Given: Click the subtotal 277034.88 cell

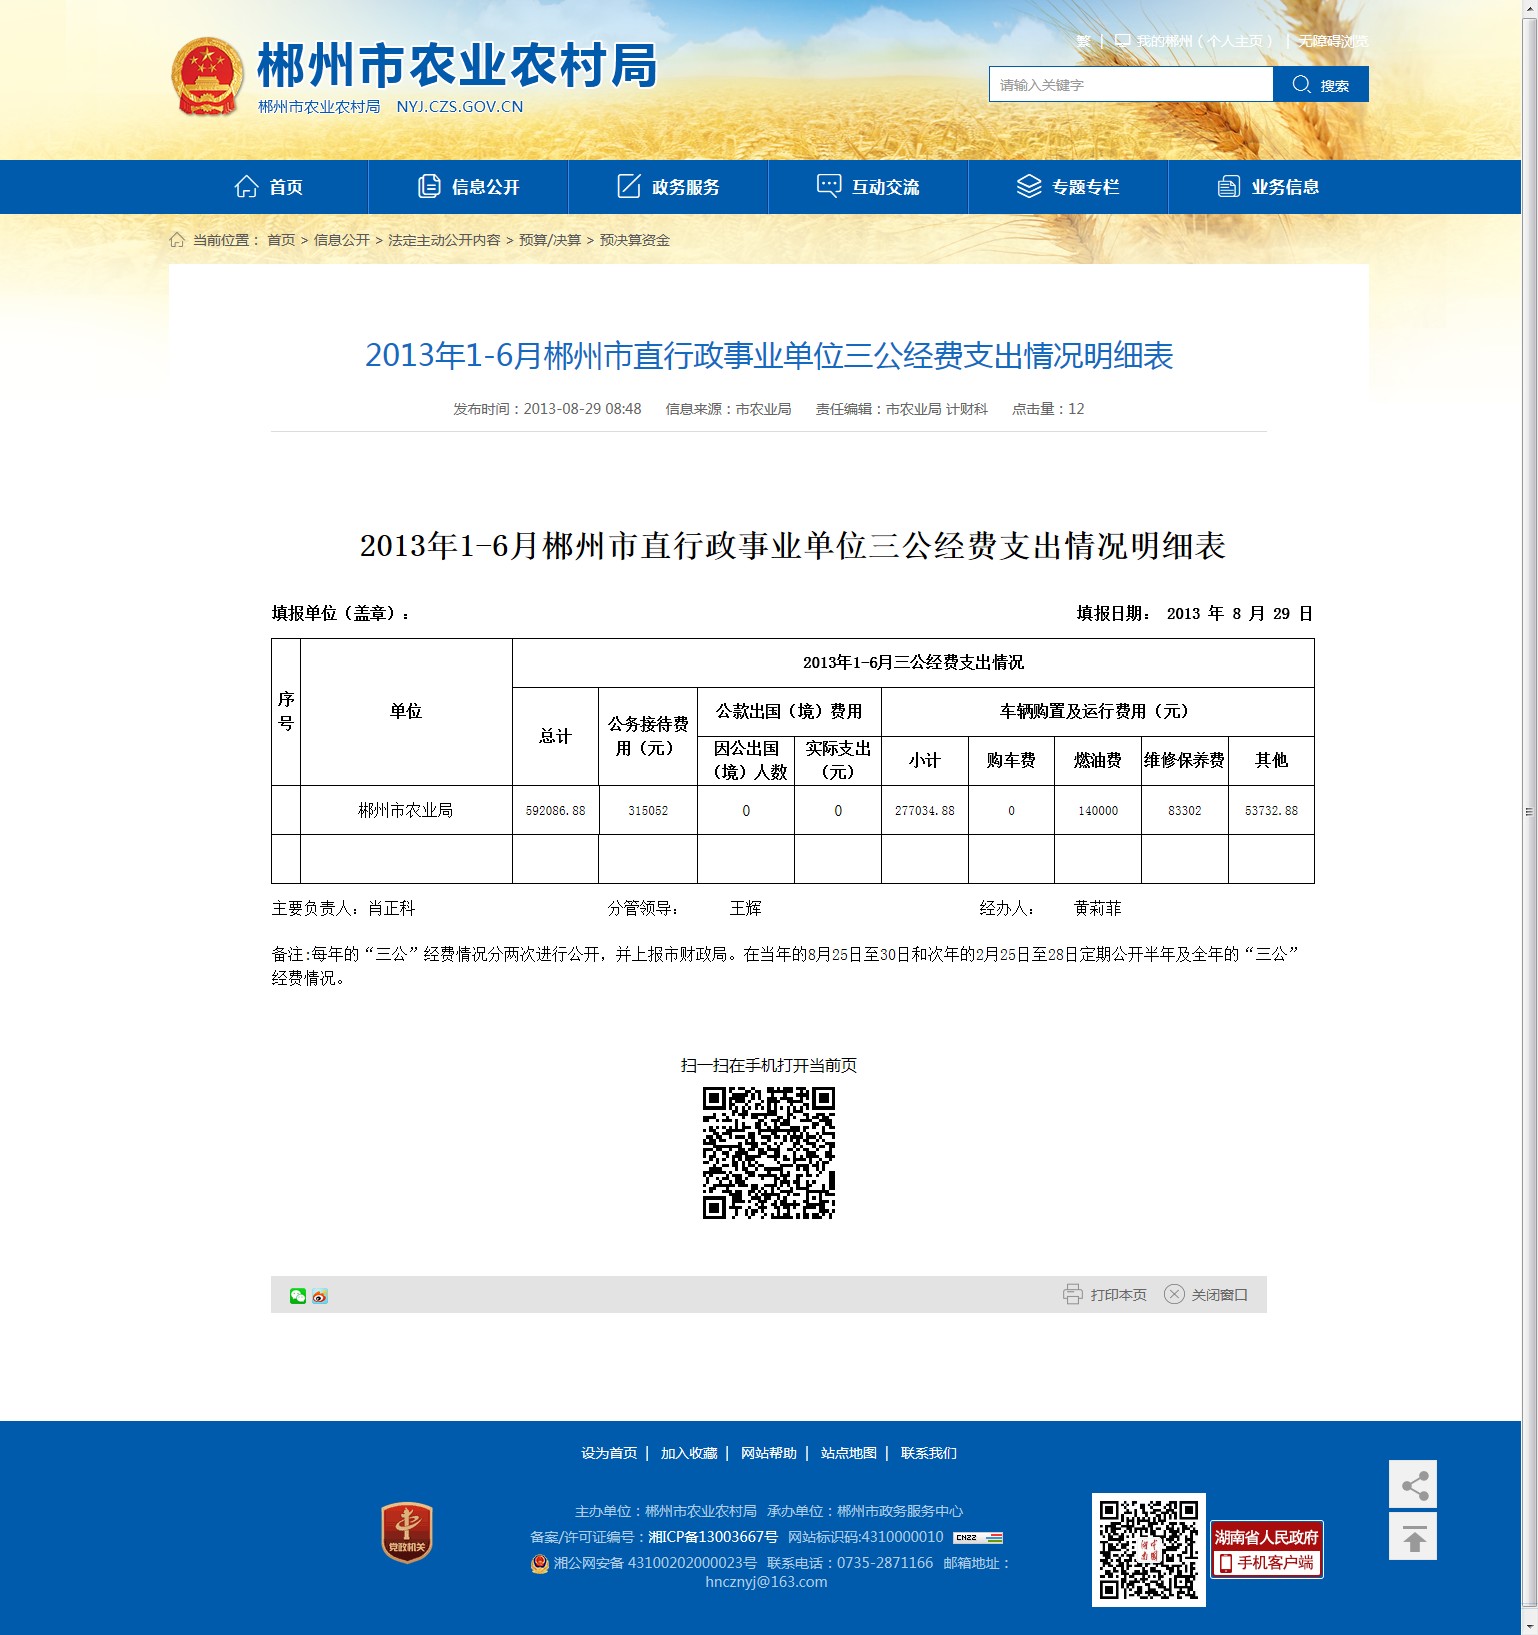Looking at the screenshot, I should coord(925,810).
